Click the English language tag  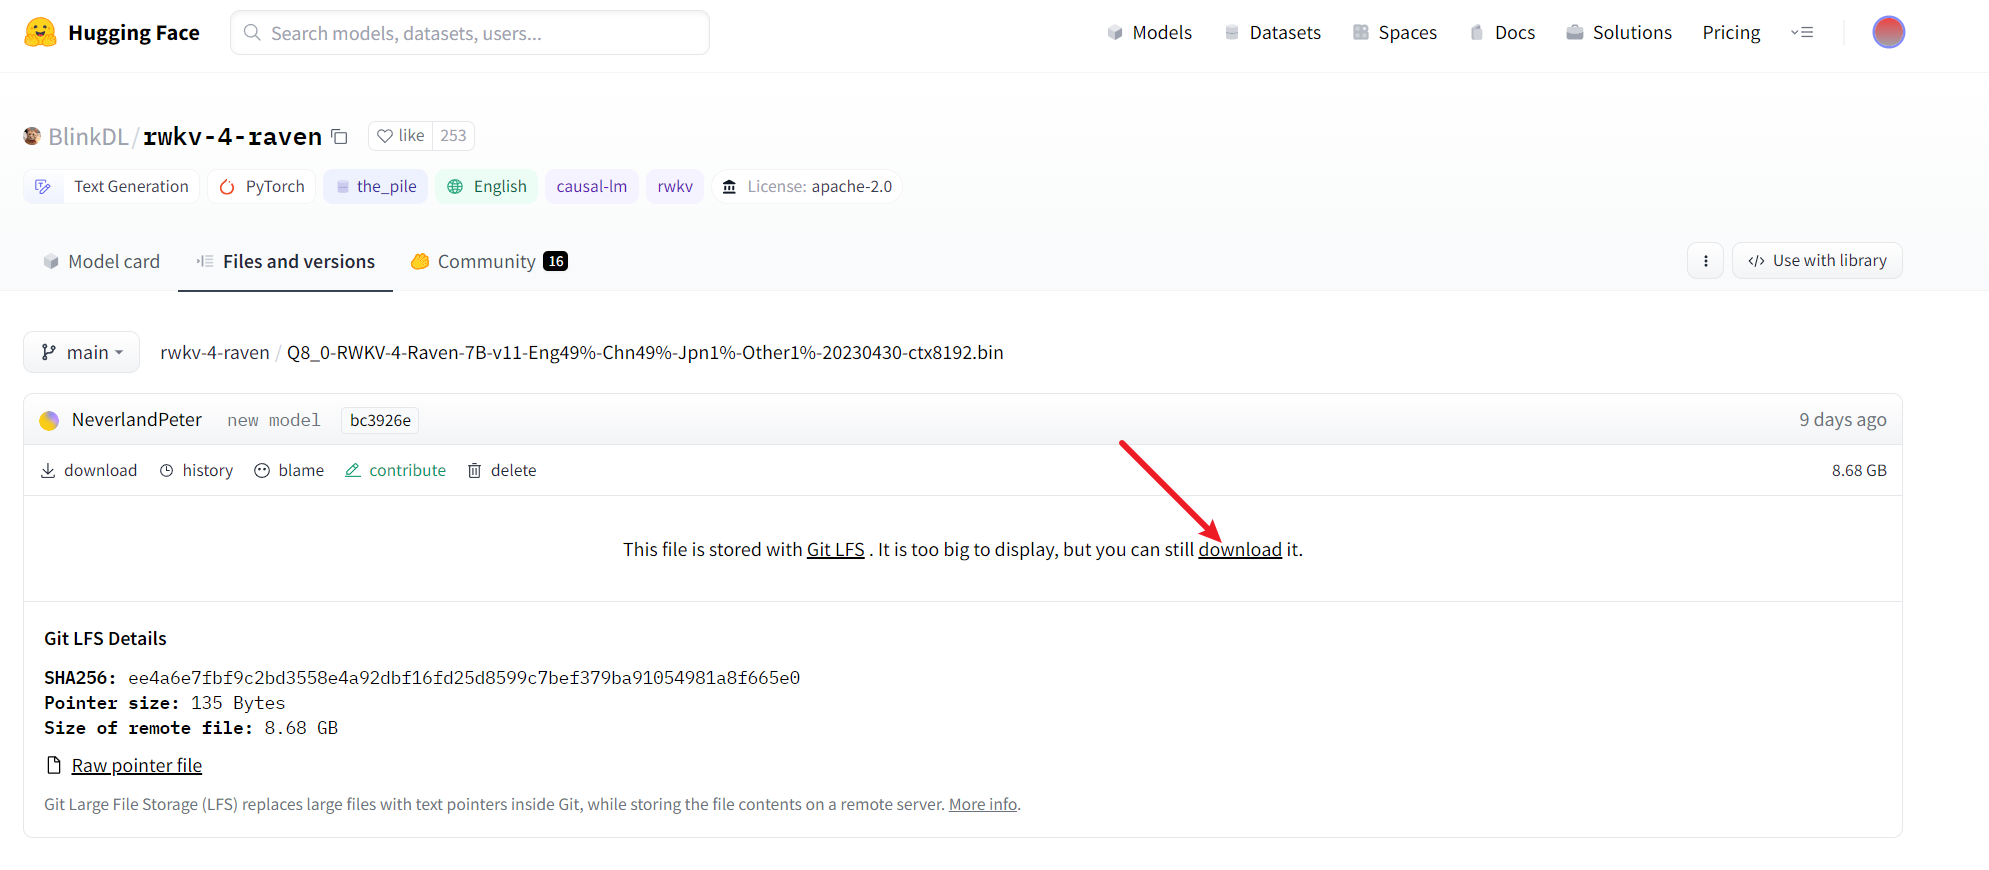click(486, 187)
